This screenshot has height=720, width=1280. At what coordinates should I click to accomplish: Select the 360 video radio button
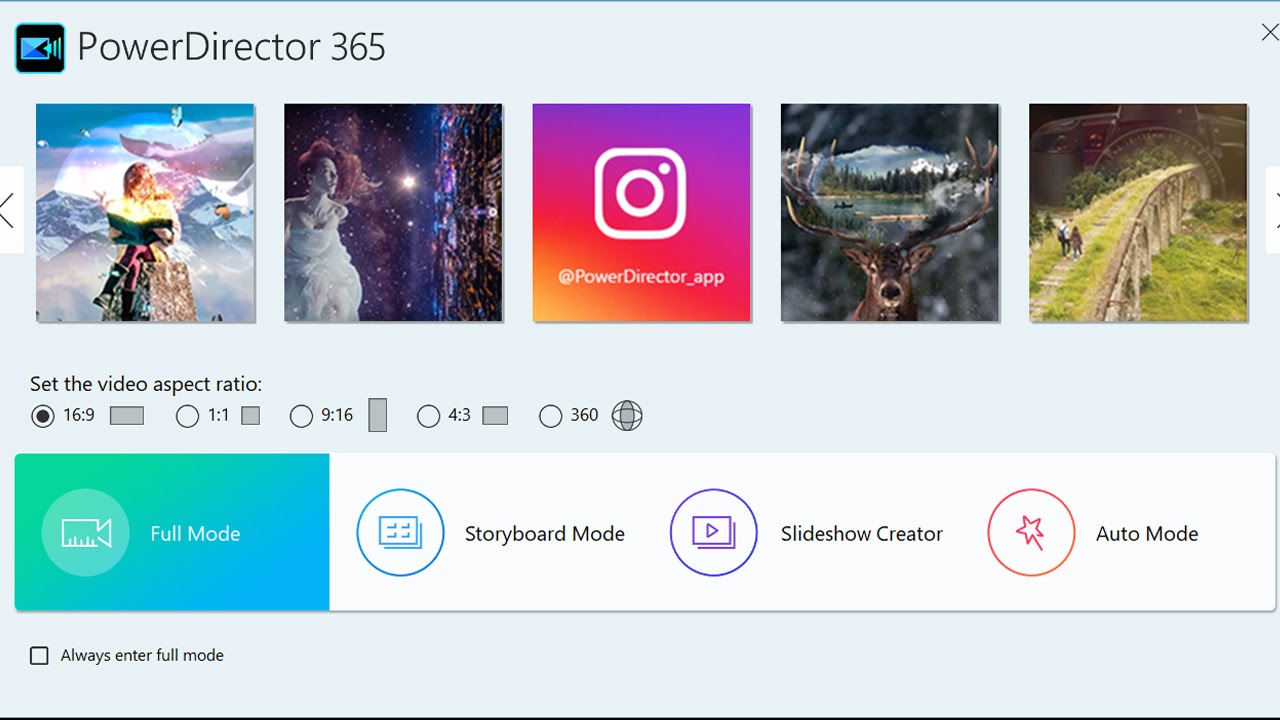coord(550,416)
